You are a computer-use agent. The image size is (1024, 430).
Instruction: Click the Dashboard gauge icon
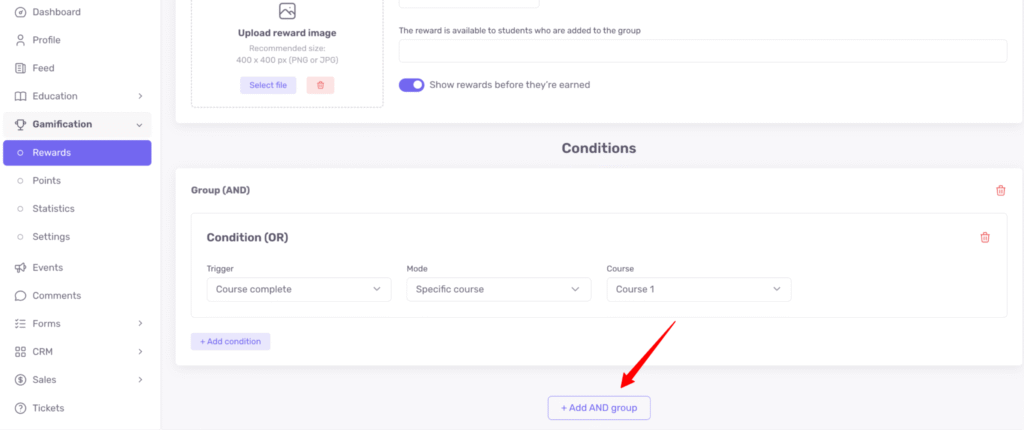click(x=21, y=12)
